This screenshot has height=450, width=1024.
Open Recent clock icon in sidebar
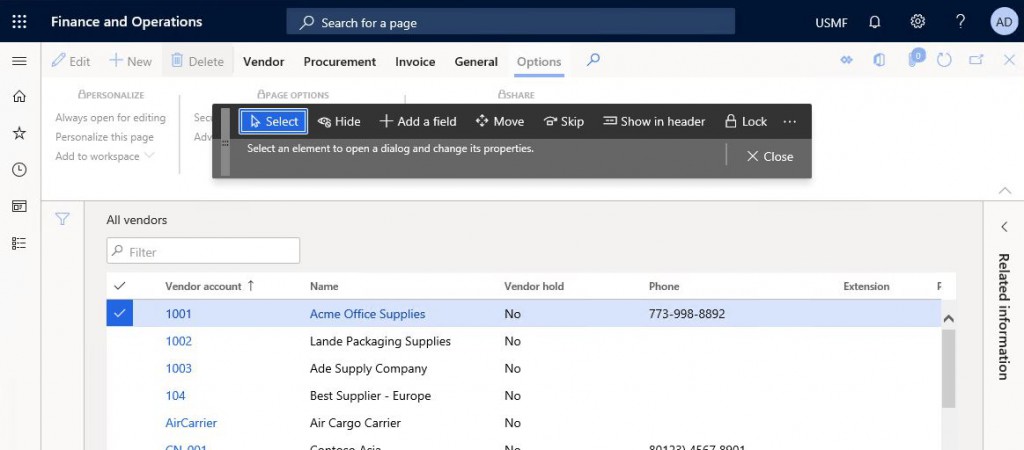coord(20,170)
